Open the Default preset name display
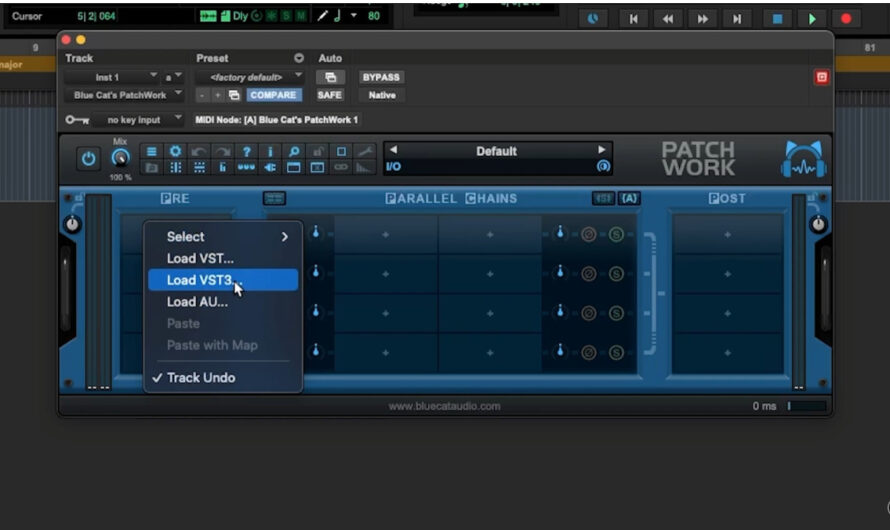Screen dimensions: 890x530 click(x=497, y=151)
